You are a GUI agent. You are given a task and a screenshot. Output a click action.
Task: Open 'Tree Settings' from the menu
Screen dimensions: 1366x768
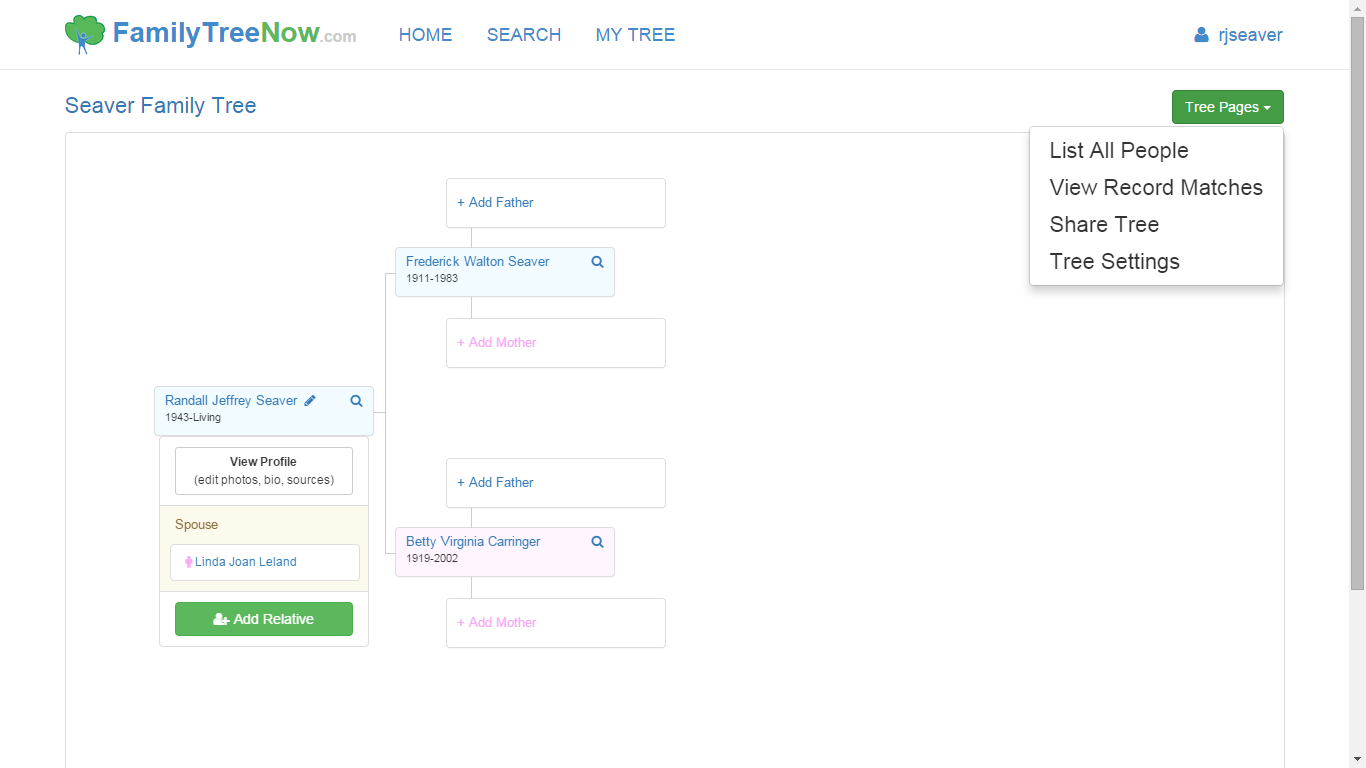click(1114, 261)
